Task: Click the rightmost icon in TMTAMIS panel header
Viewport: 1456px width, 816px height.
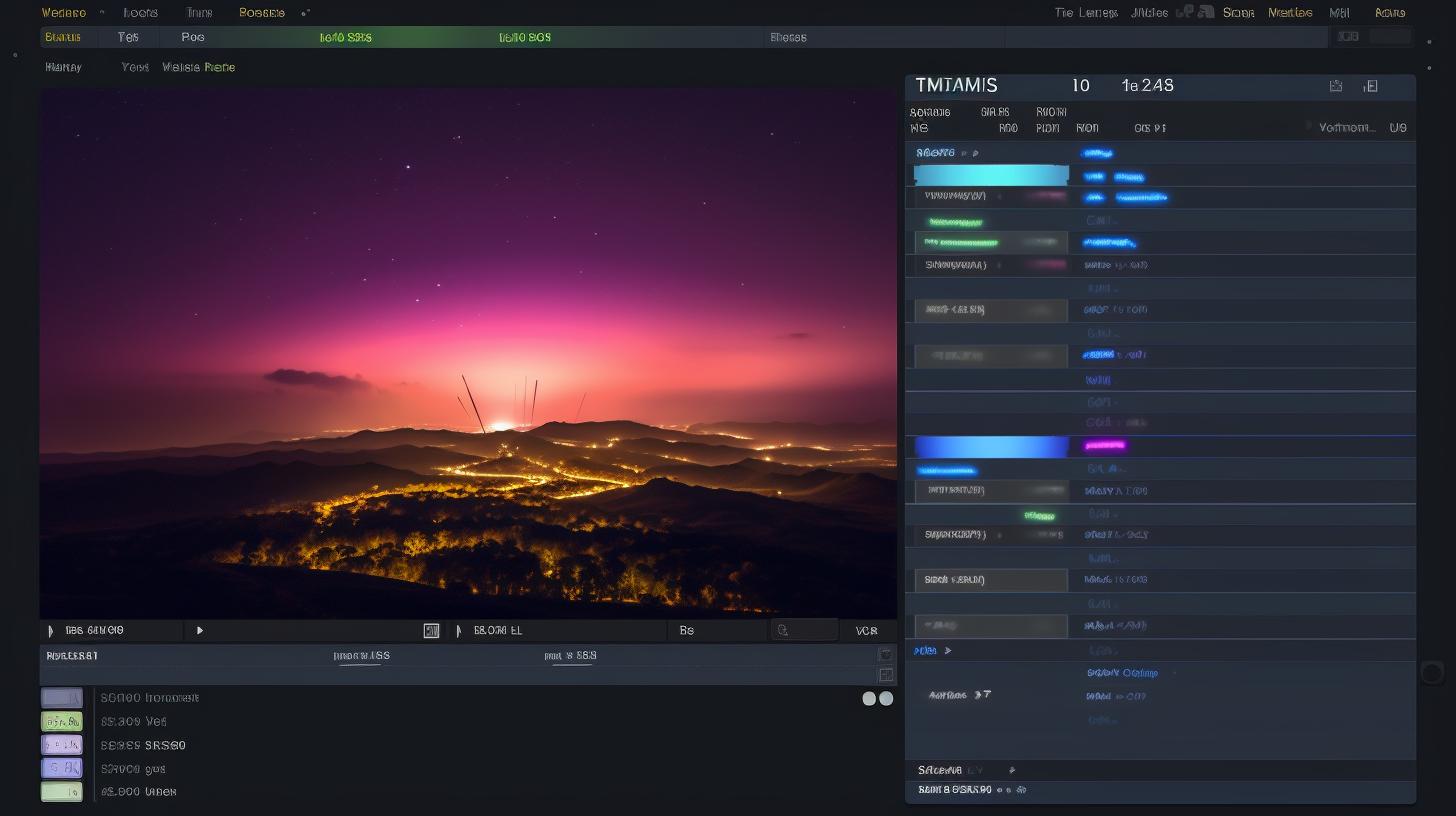Action: (1371, 86)
